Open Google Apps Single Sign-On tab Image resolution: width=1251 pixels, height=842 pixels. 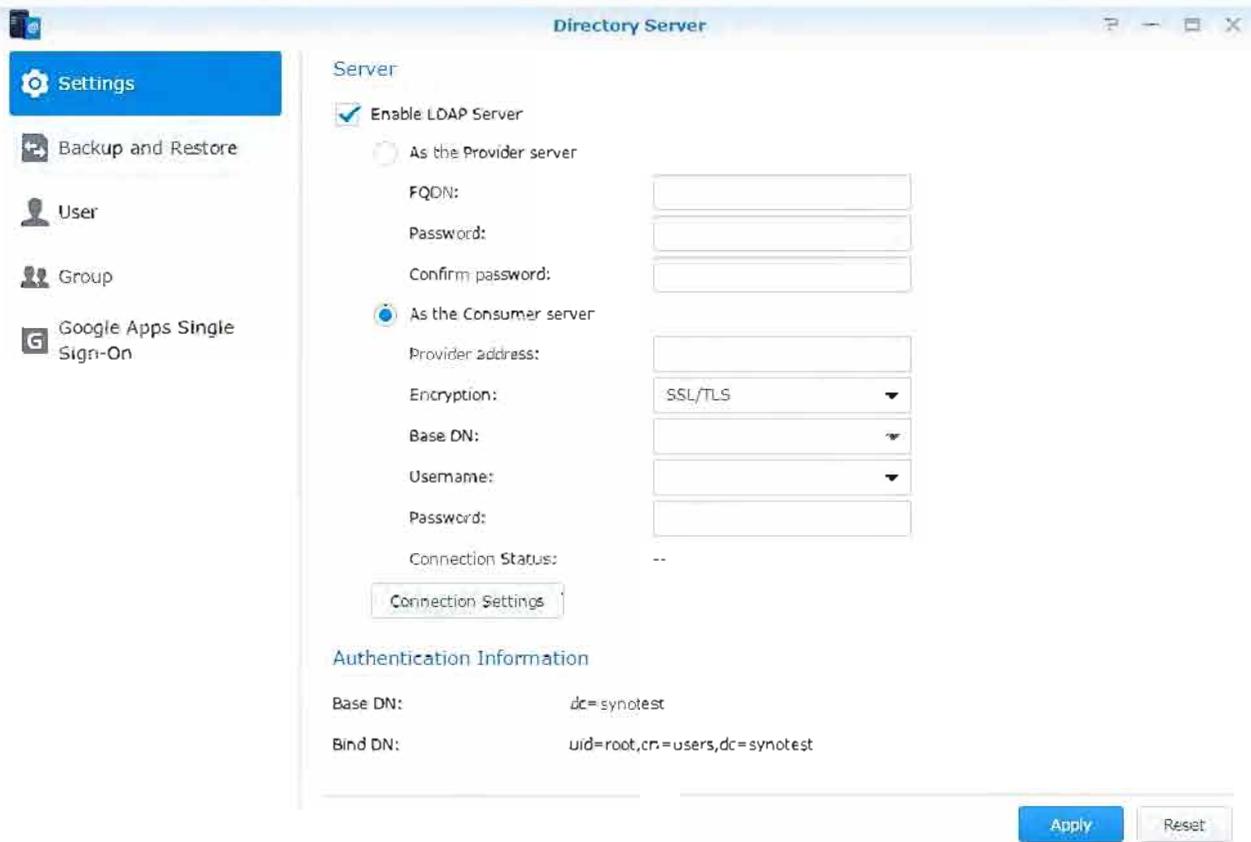pos(145,341)
